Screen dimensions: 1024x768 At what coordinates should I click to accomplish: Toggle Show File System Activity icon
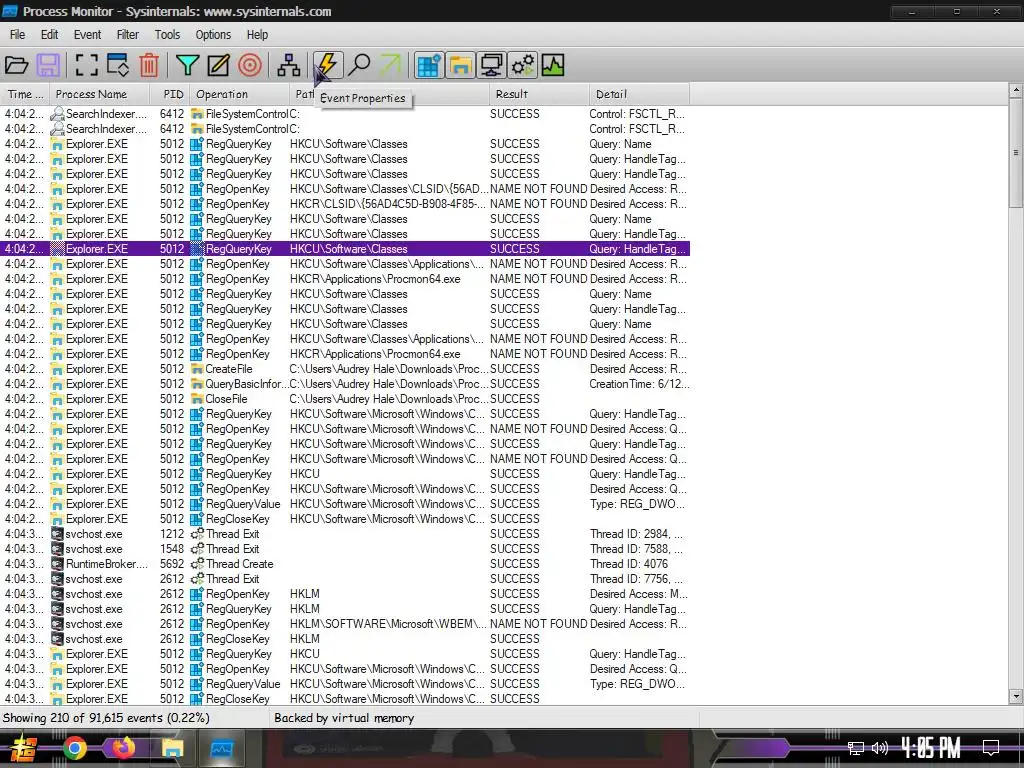[460, 65]
